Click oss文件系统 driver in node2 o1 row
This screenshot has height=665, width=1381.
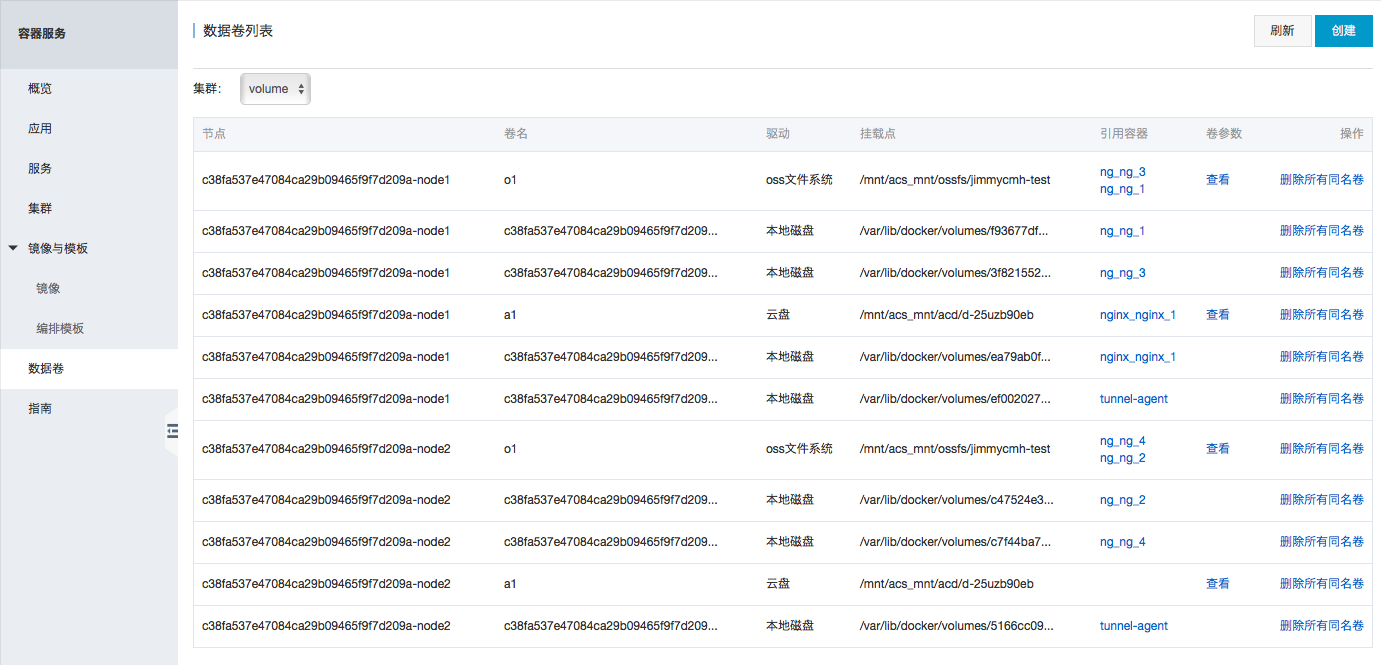[x=799, y=449]
